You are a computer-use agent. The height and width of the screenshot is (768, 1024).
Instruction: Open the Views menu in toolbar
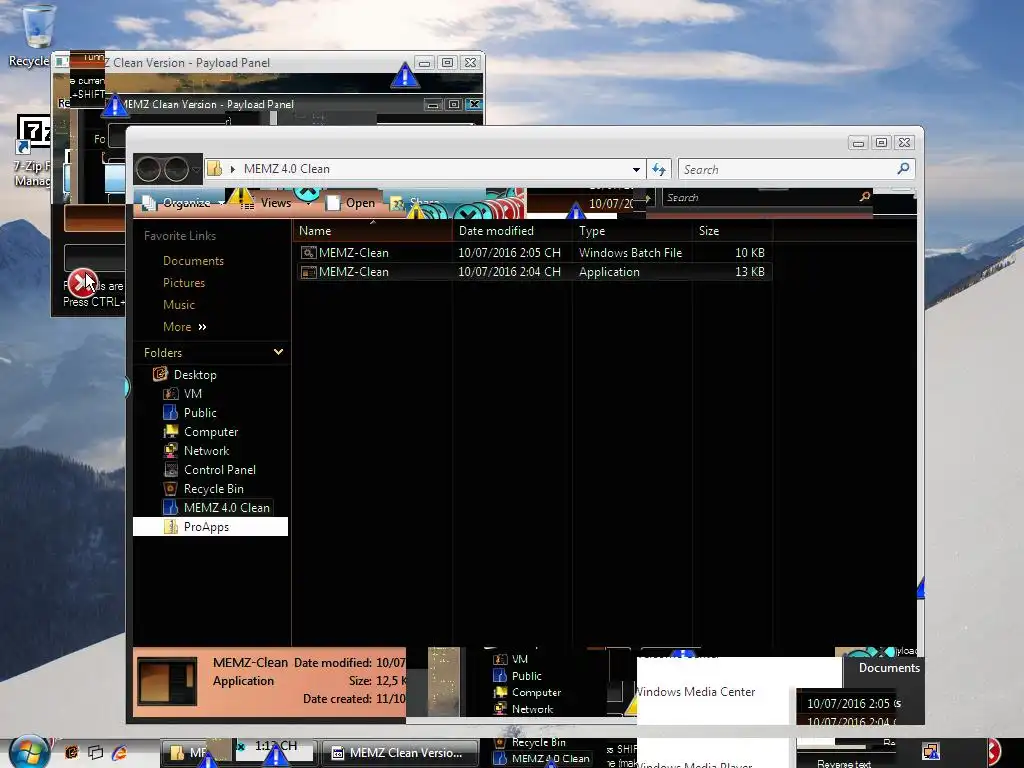pyautogui.click(x=275, y=203)
